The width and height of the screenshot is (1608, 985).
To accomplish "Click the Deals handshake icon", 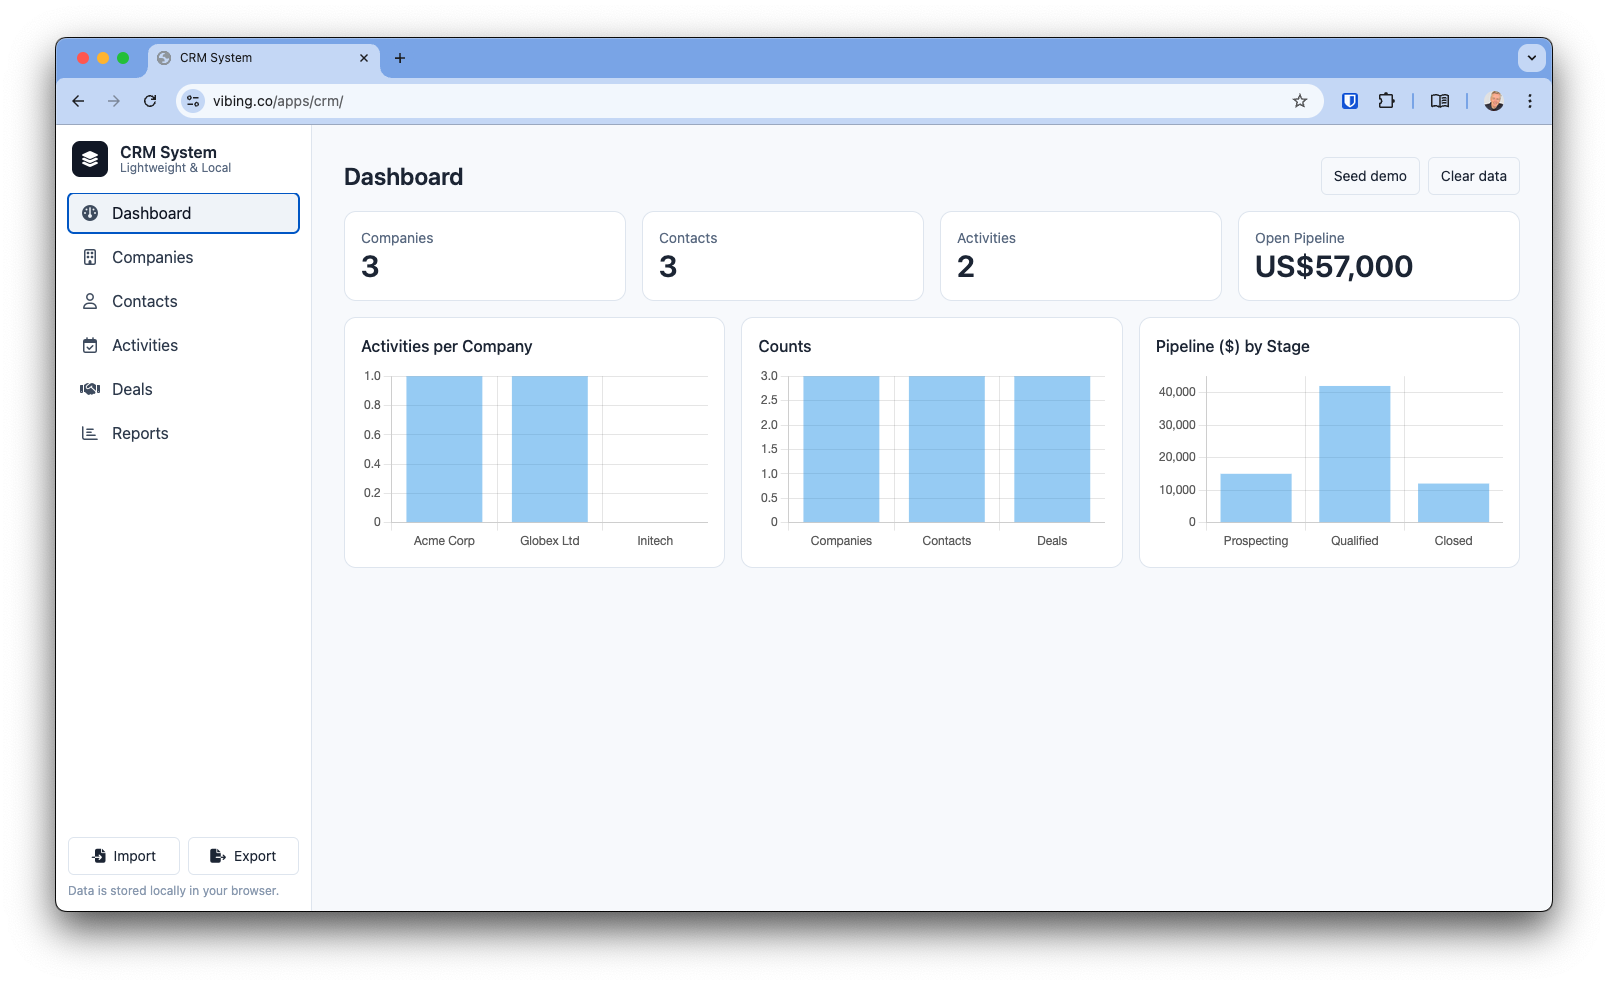I will 90,390.
